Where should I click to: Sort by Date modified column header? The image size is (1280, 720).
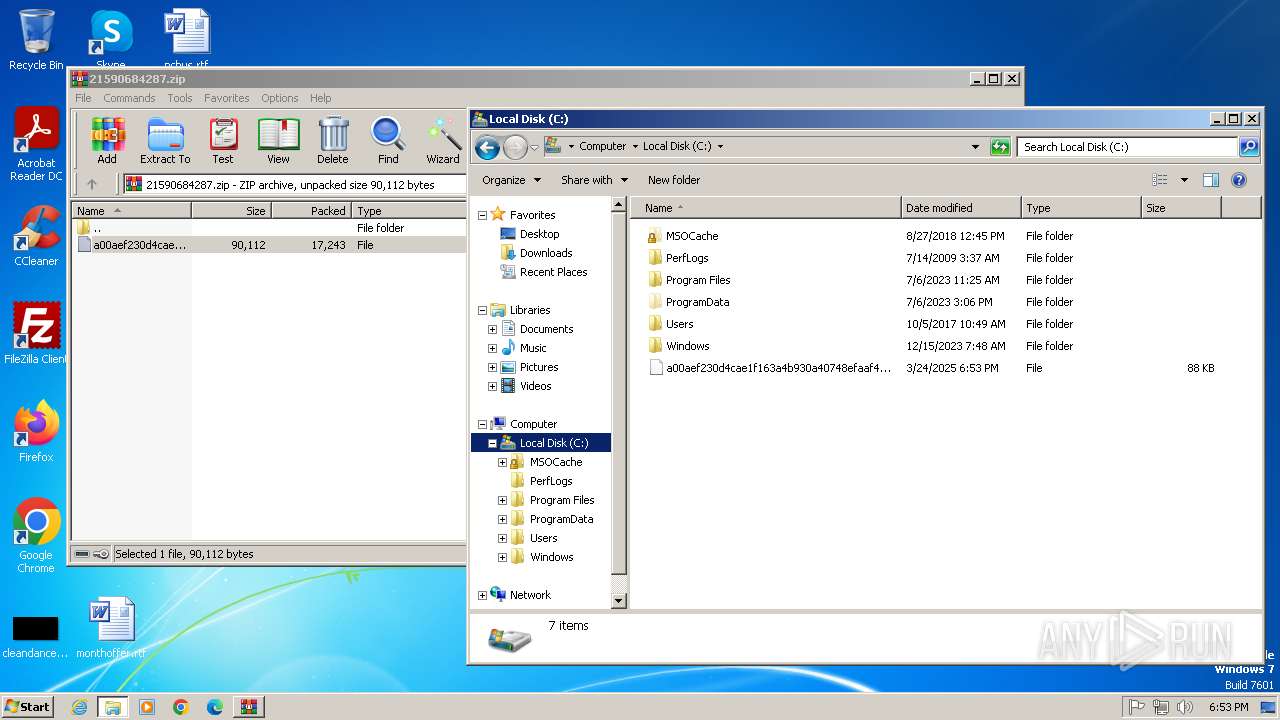961,208
